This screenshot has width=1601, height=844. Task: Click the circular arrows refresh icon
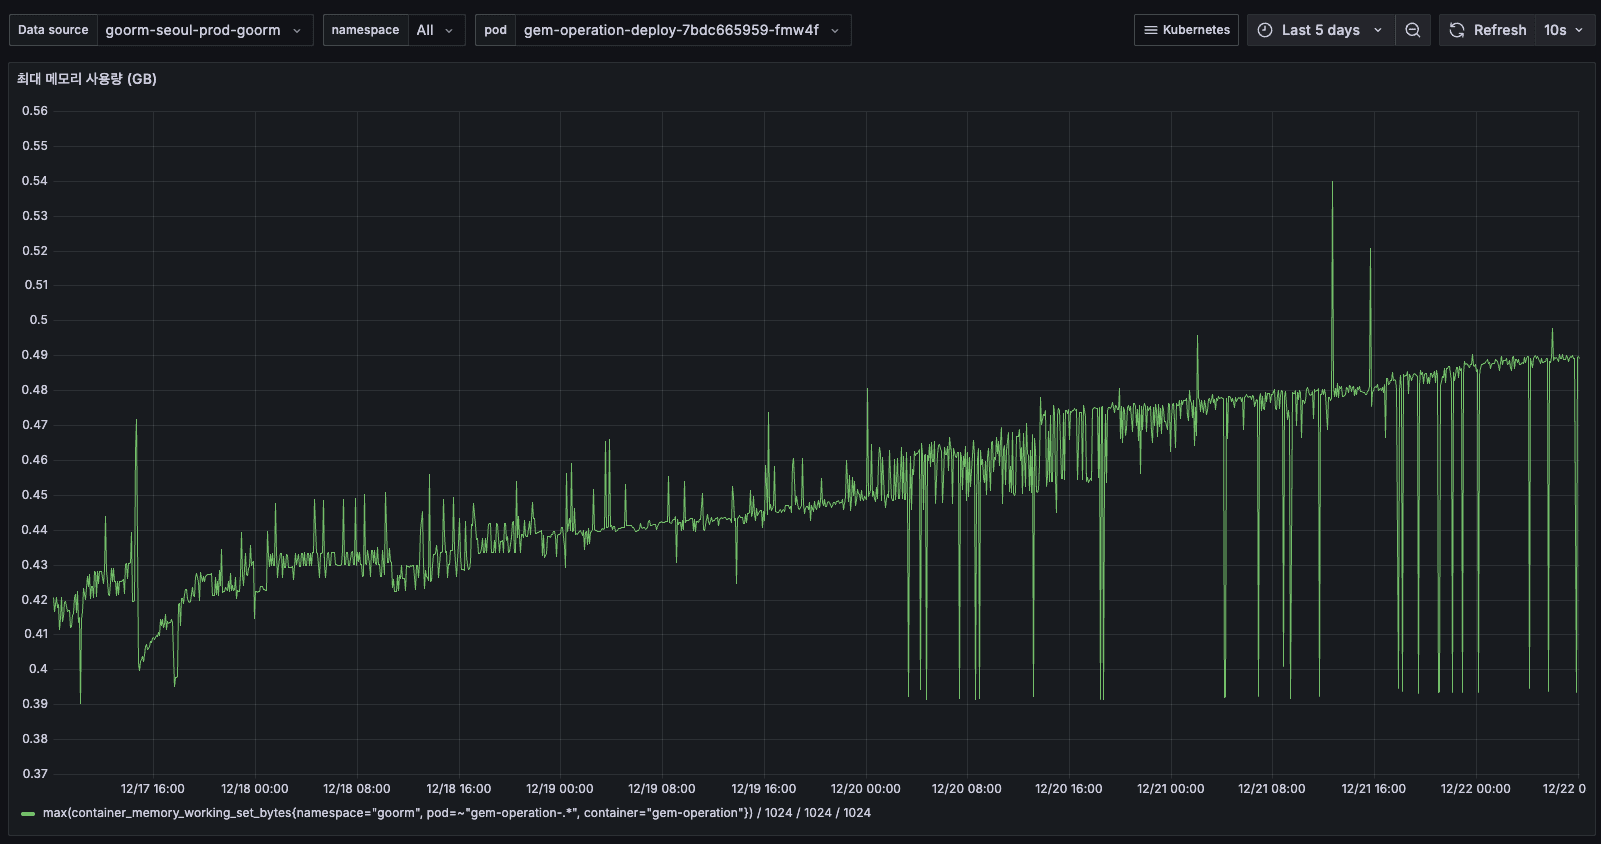coord(1457,30)
